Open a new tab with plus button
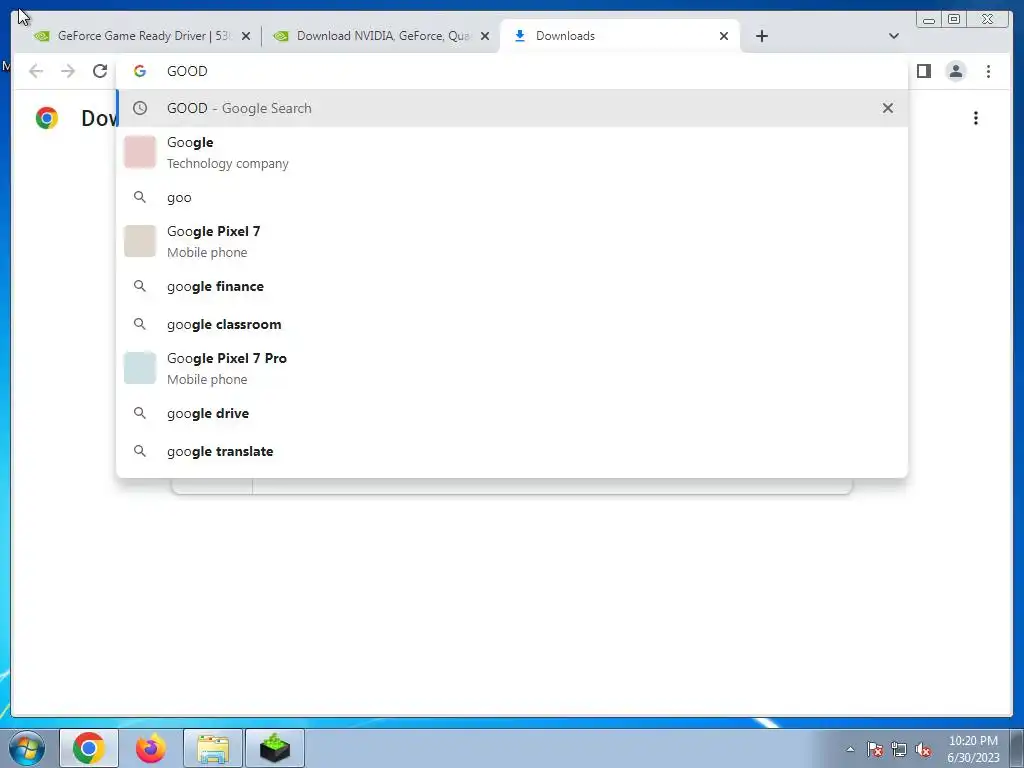 point(761,37)
